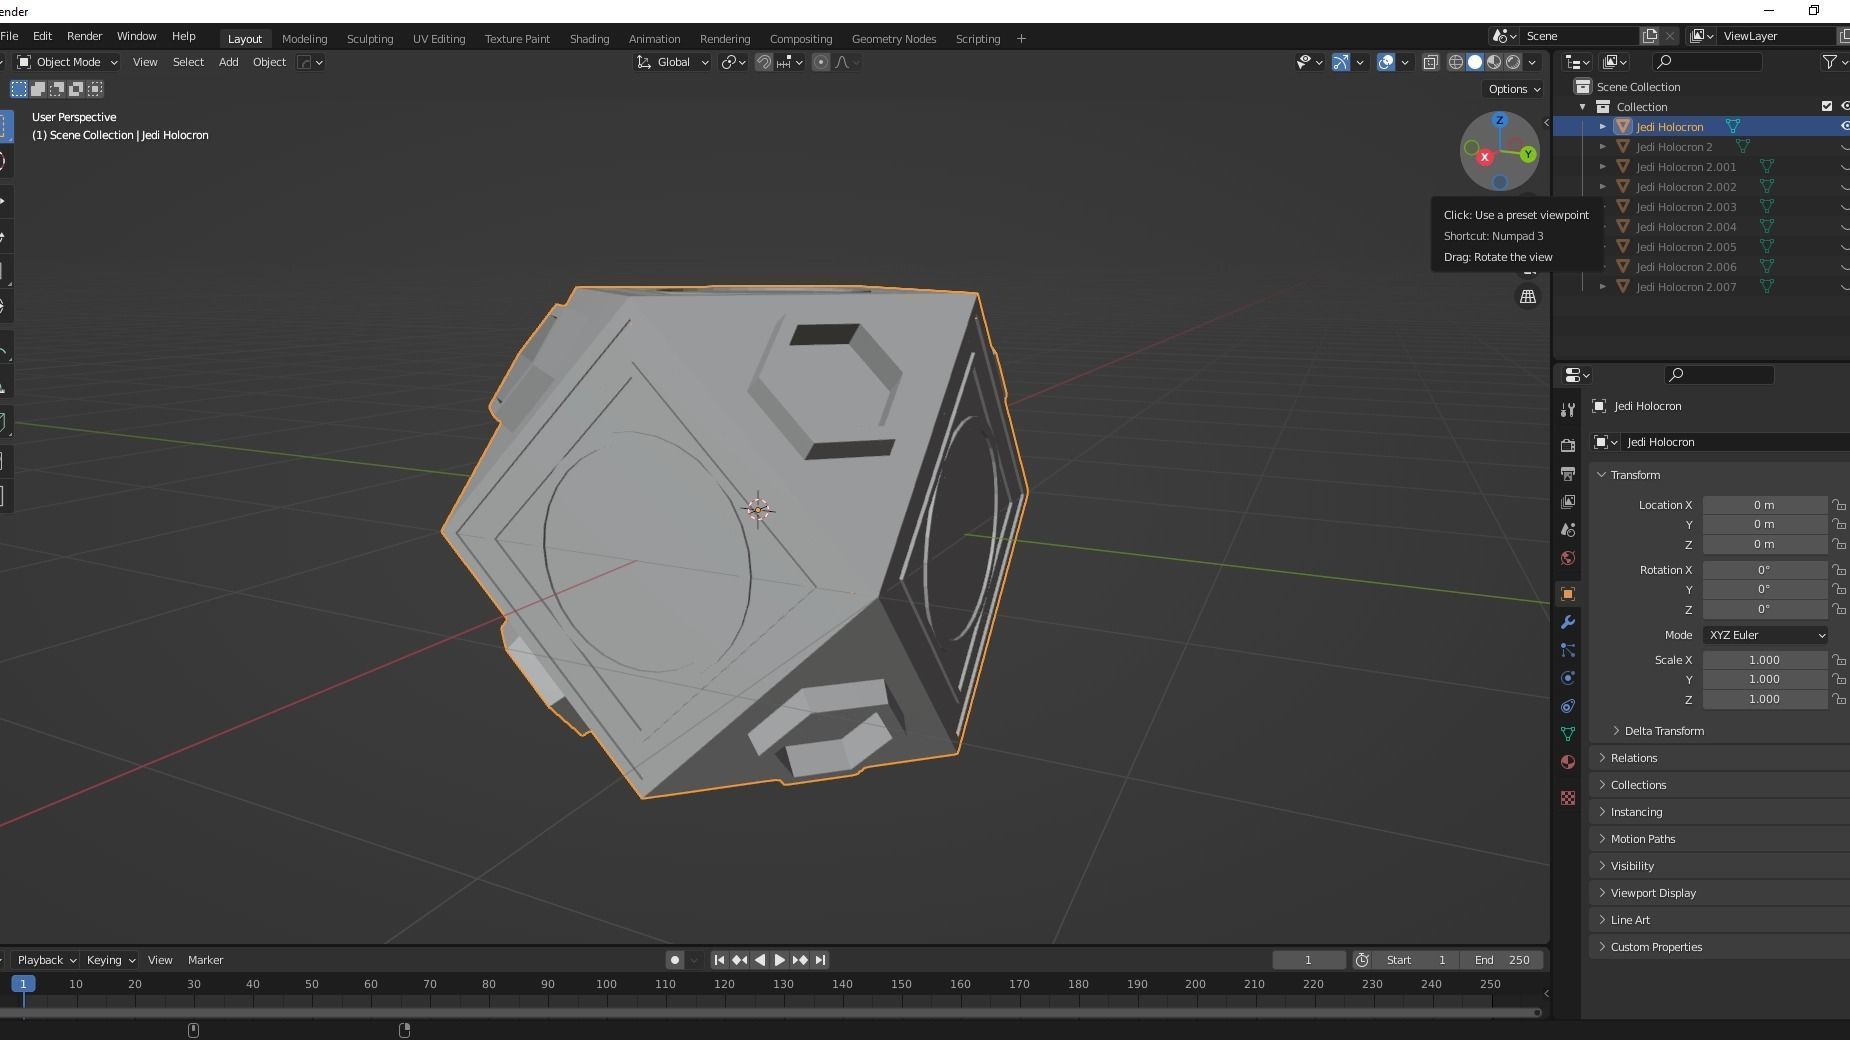Select subtract-selection mode icon
Screen dimensions: 1850x1040
tap(57, 89)
